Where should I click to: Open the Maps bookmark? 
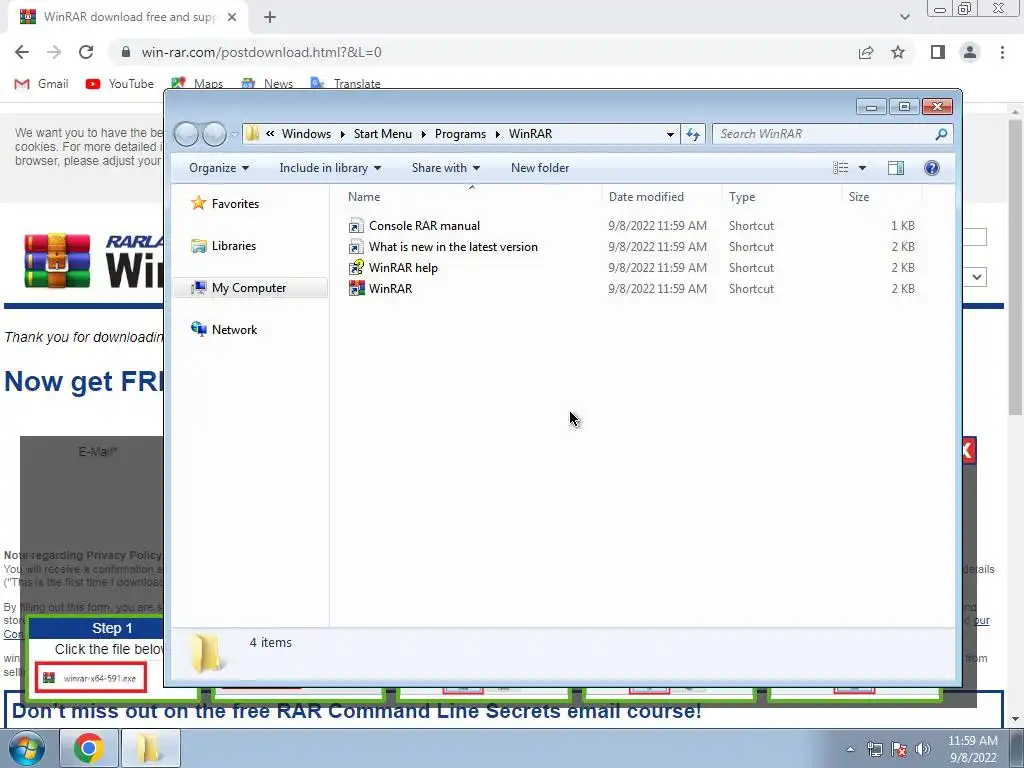tap(197, 84)
